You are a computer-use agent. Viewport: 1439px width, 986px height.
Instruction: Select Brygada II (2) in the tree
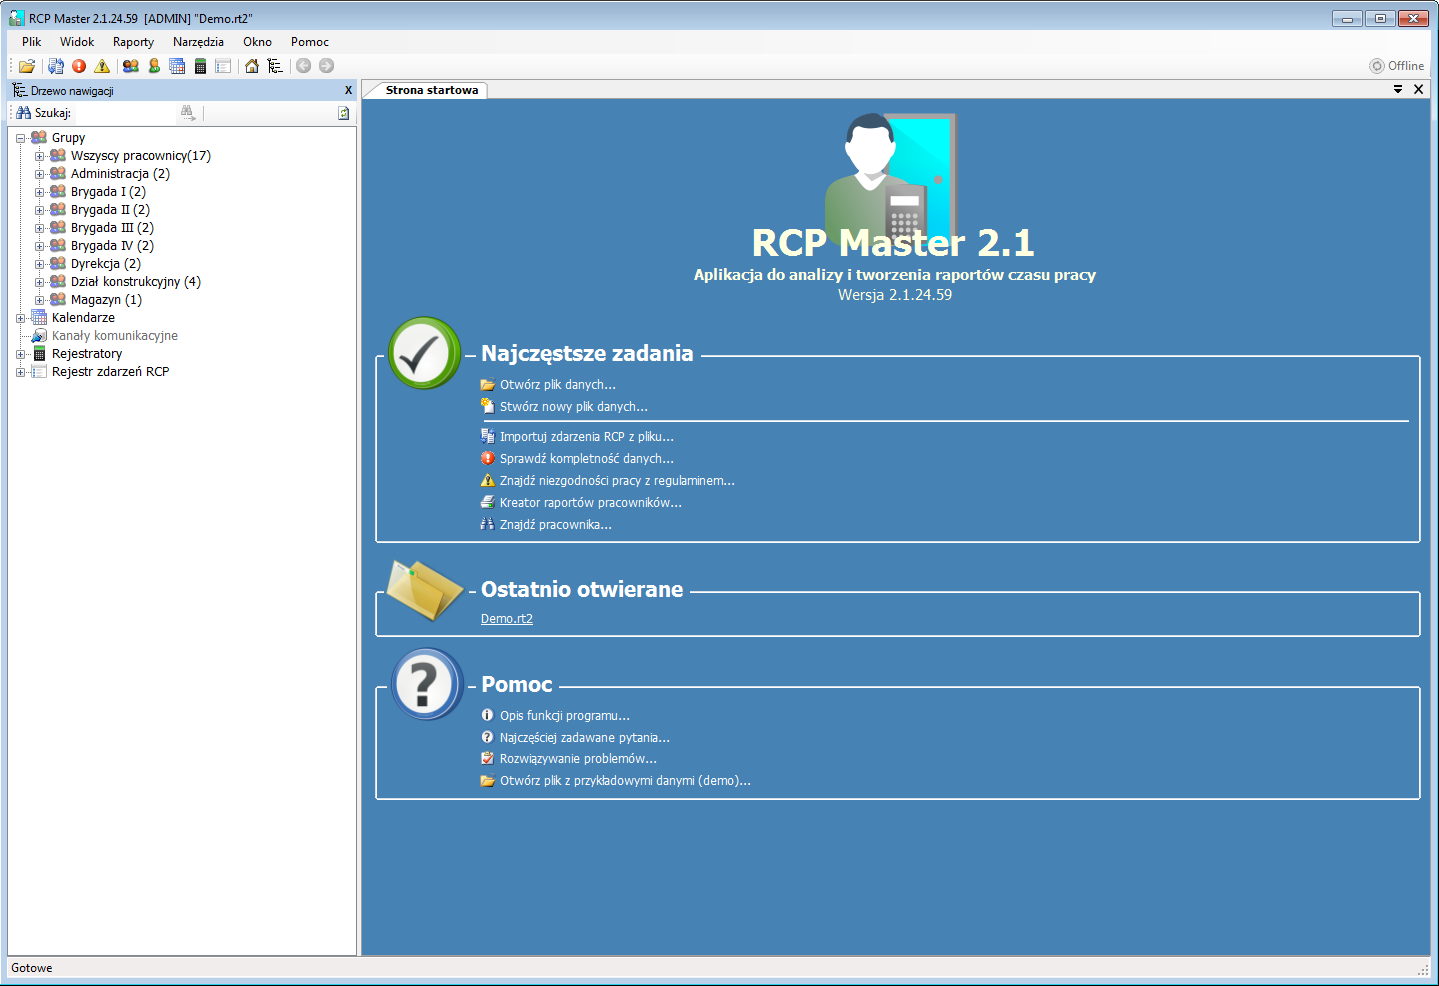[110, 210]
